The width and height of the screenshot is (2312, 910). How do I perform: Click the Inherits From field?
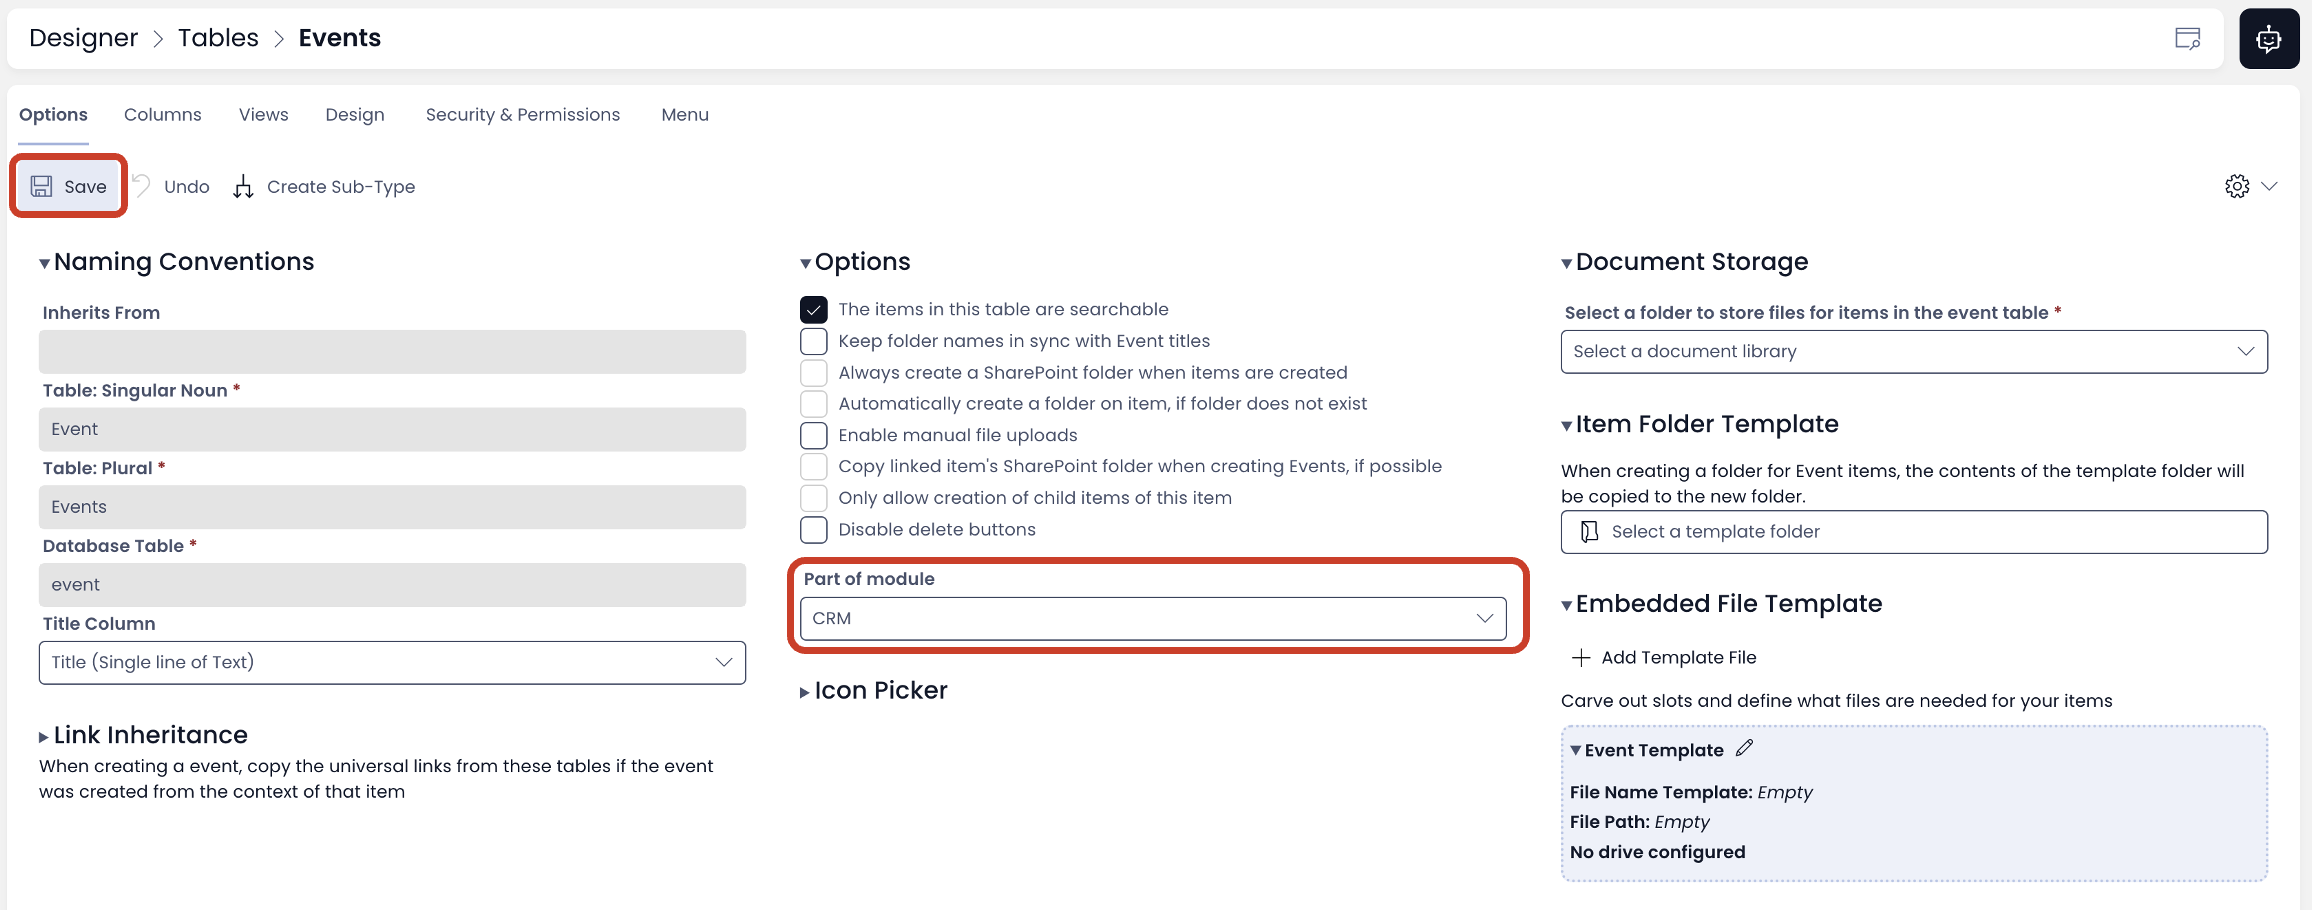click(392, 352)
